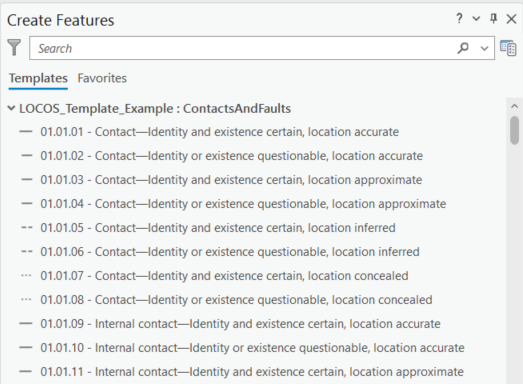Click line symbol of template 01.01.03
This screenshot has height=384, width=523.
click(26, 179)
